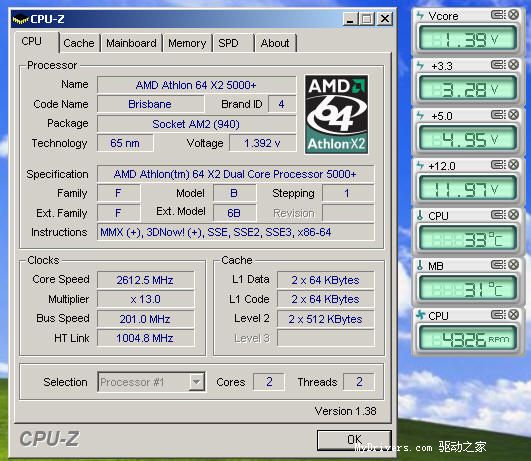531x461 pixels.
Task: Close the CPU-Z window
Action: 385,19
